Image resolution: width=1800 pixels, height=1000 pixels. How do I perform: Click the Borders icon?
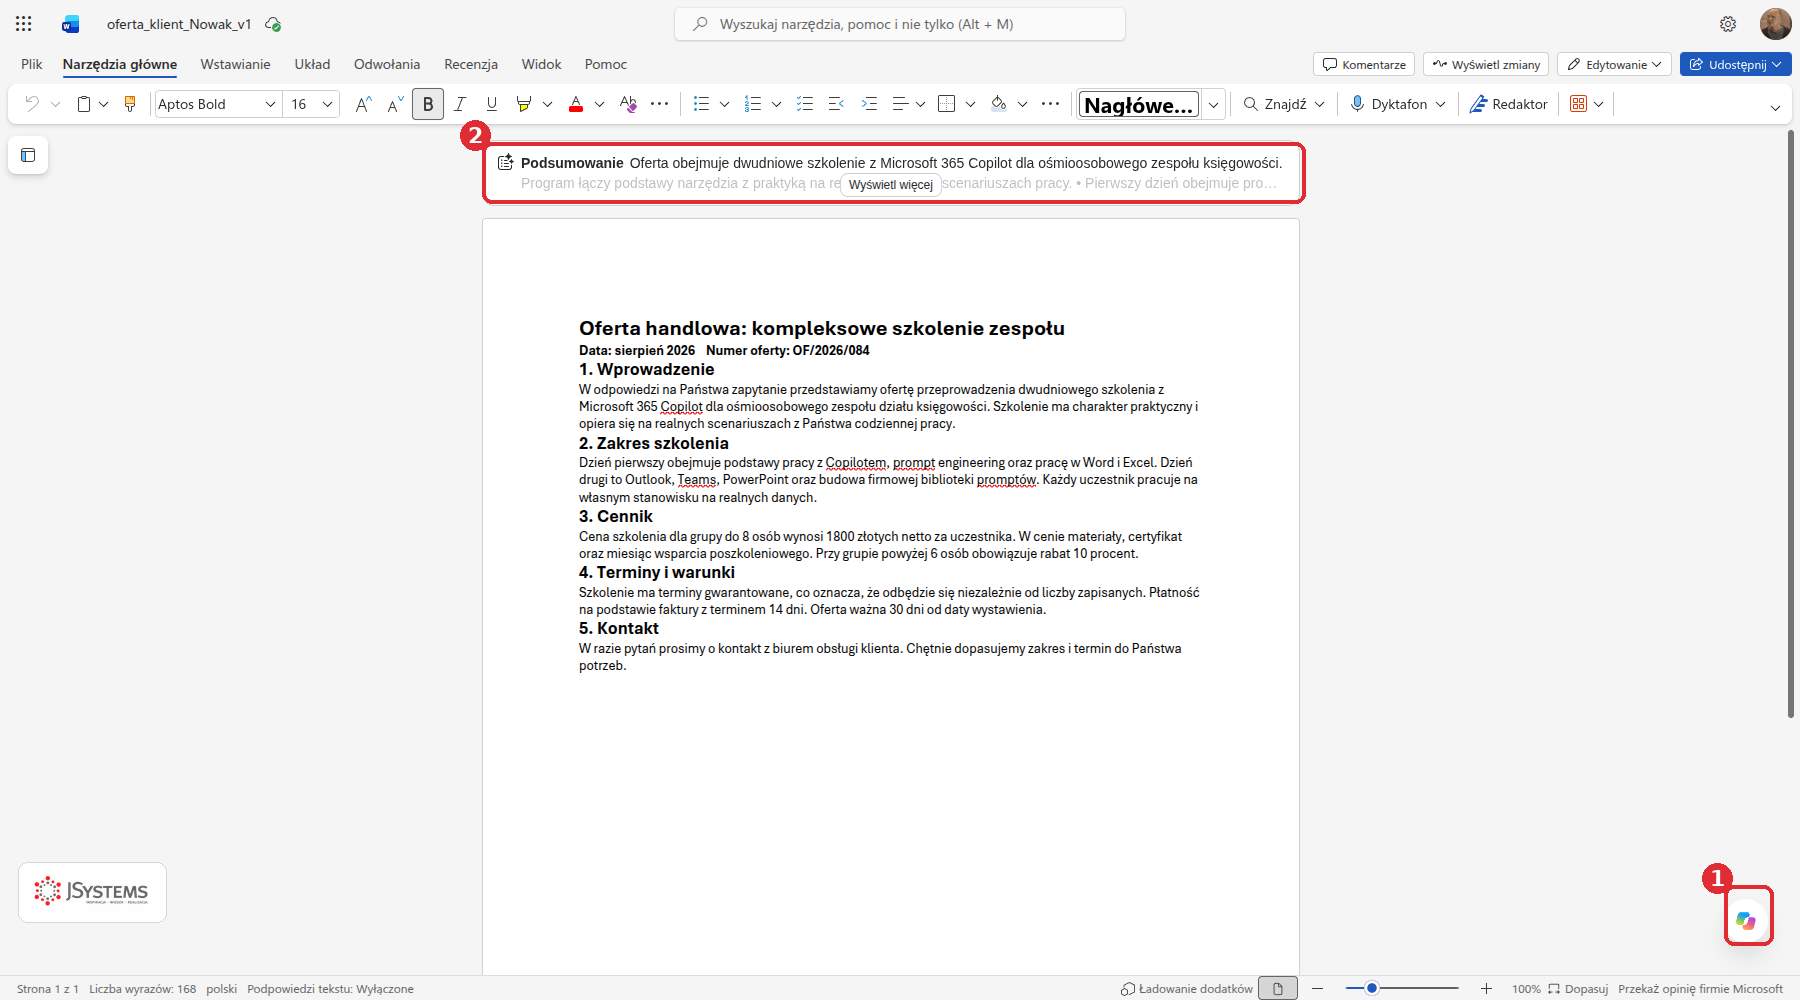947,104
